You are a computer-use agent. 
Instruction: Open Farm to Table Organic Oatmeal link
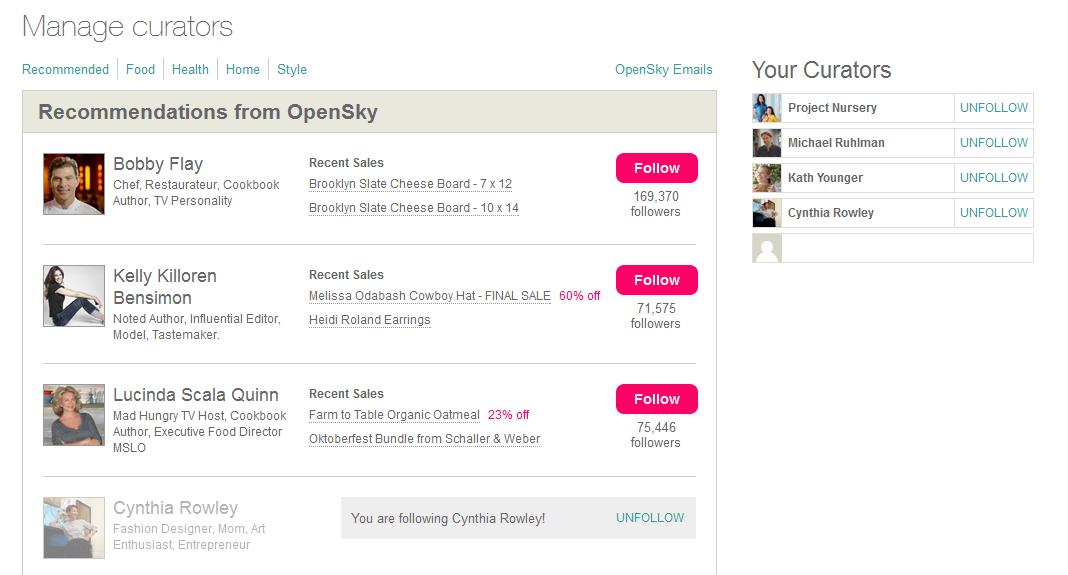(394, 415)
